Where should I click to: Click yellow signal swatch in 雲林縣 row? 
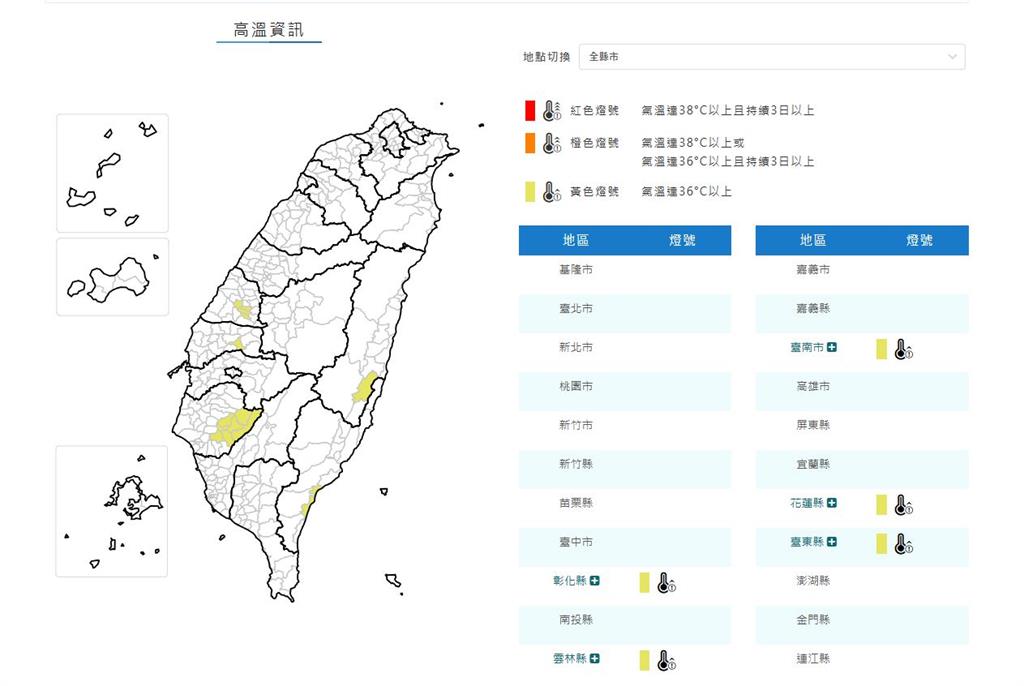(645, 660)
